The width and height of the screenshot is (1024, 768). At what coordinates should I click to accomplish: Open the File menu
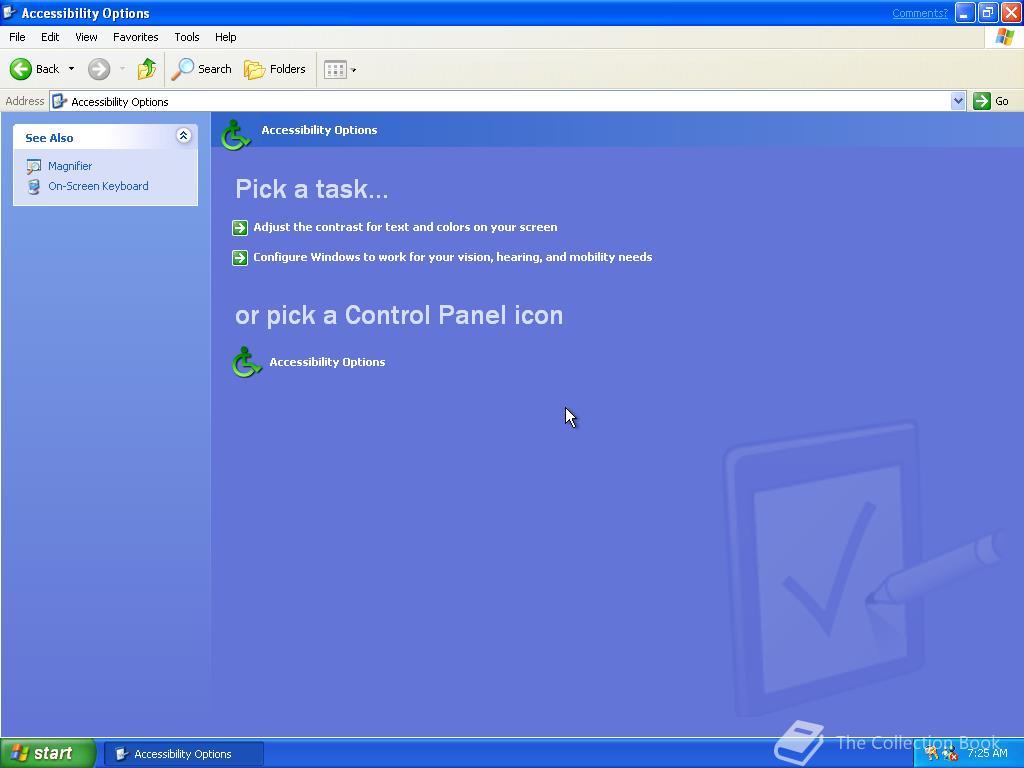coord(17,37)
